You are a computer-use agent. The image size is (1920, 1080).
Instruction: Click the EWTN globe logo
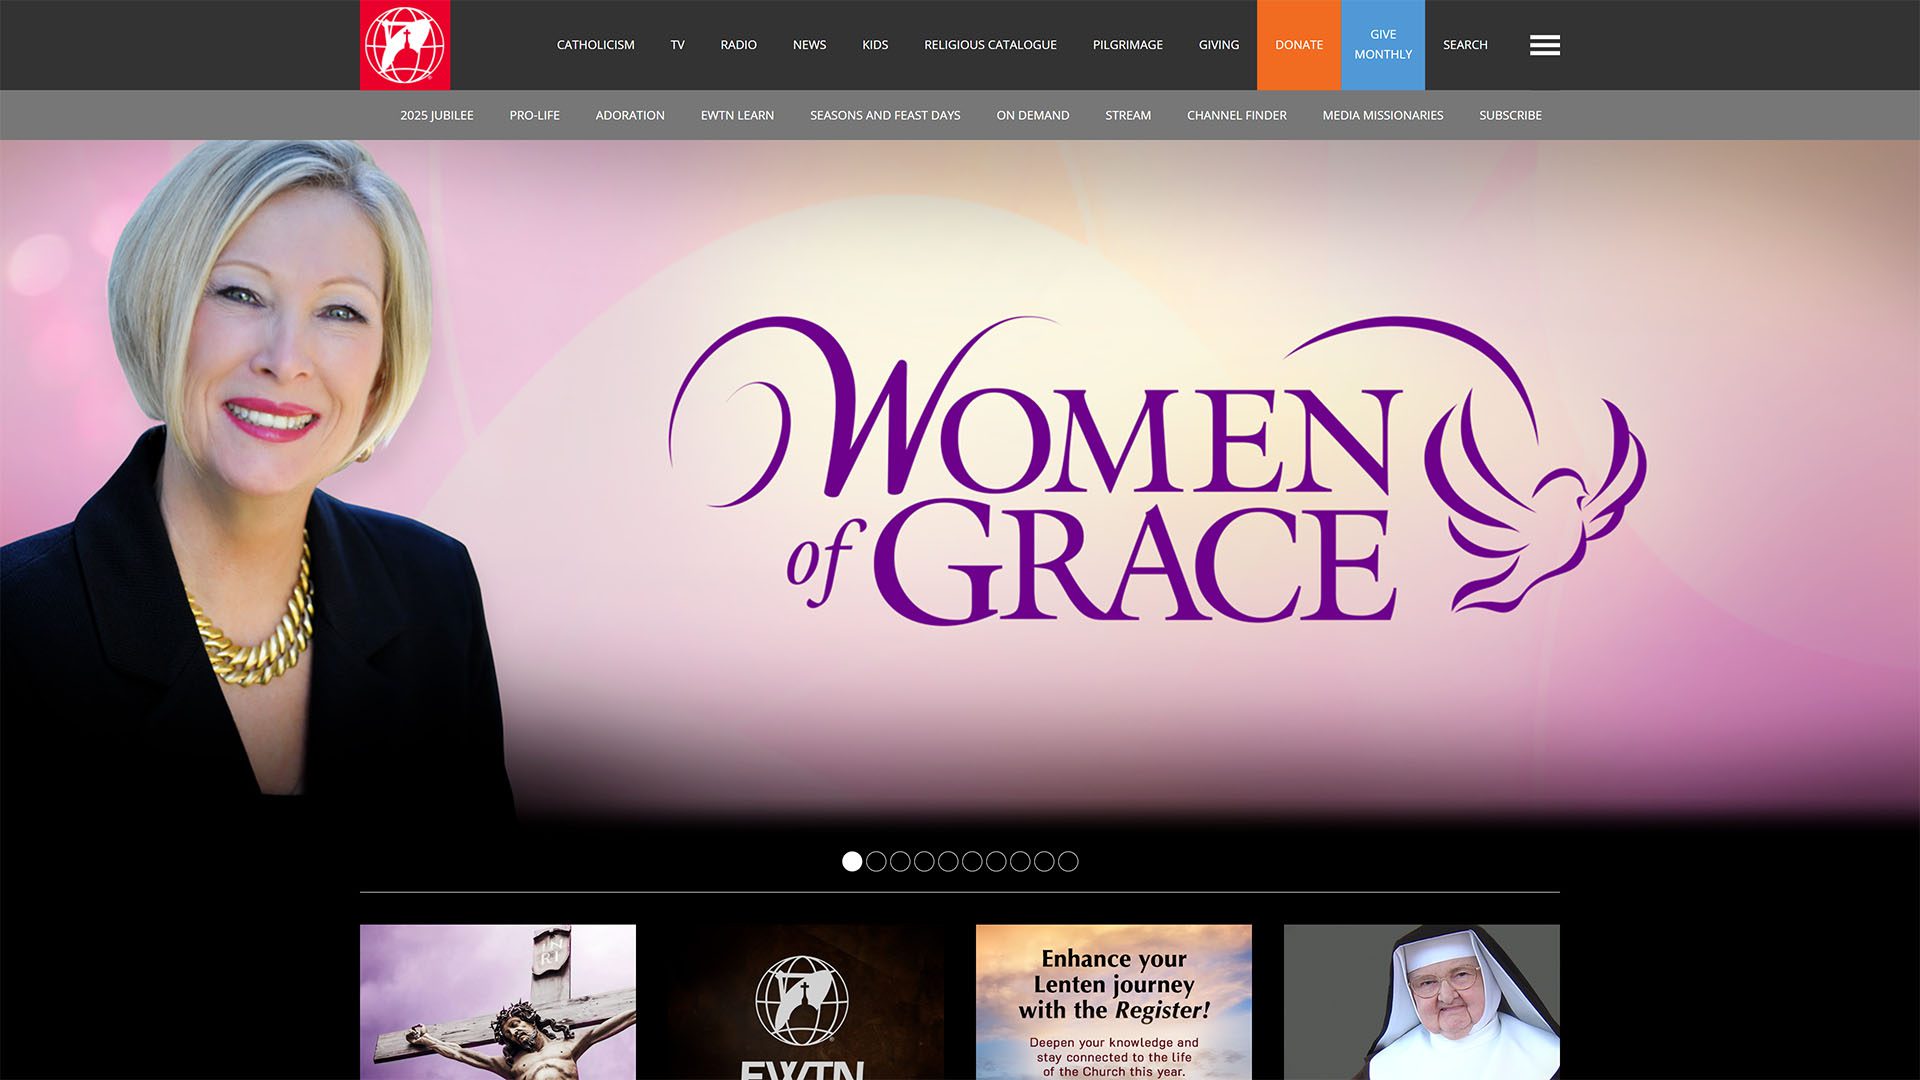click(405, 45)
